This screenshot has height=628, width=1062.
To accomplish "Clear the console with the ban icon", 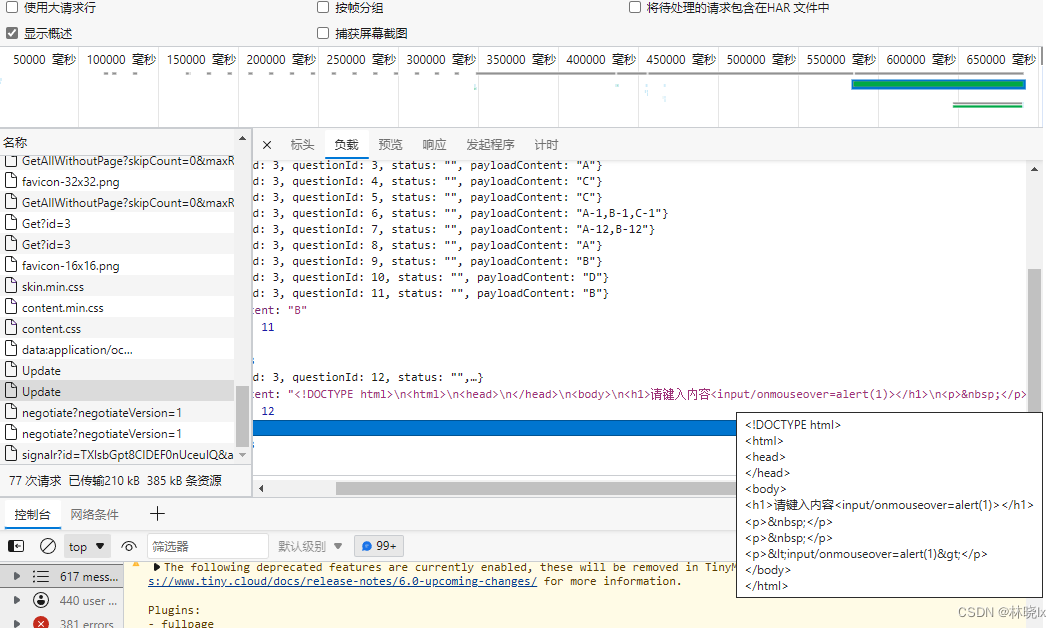I will coord(47,547).
